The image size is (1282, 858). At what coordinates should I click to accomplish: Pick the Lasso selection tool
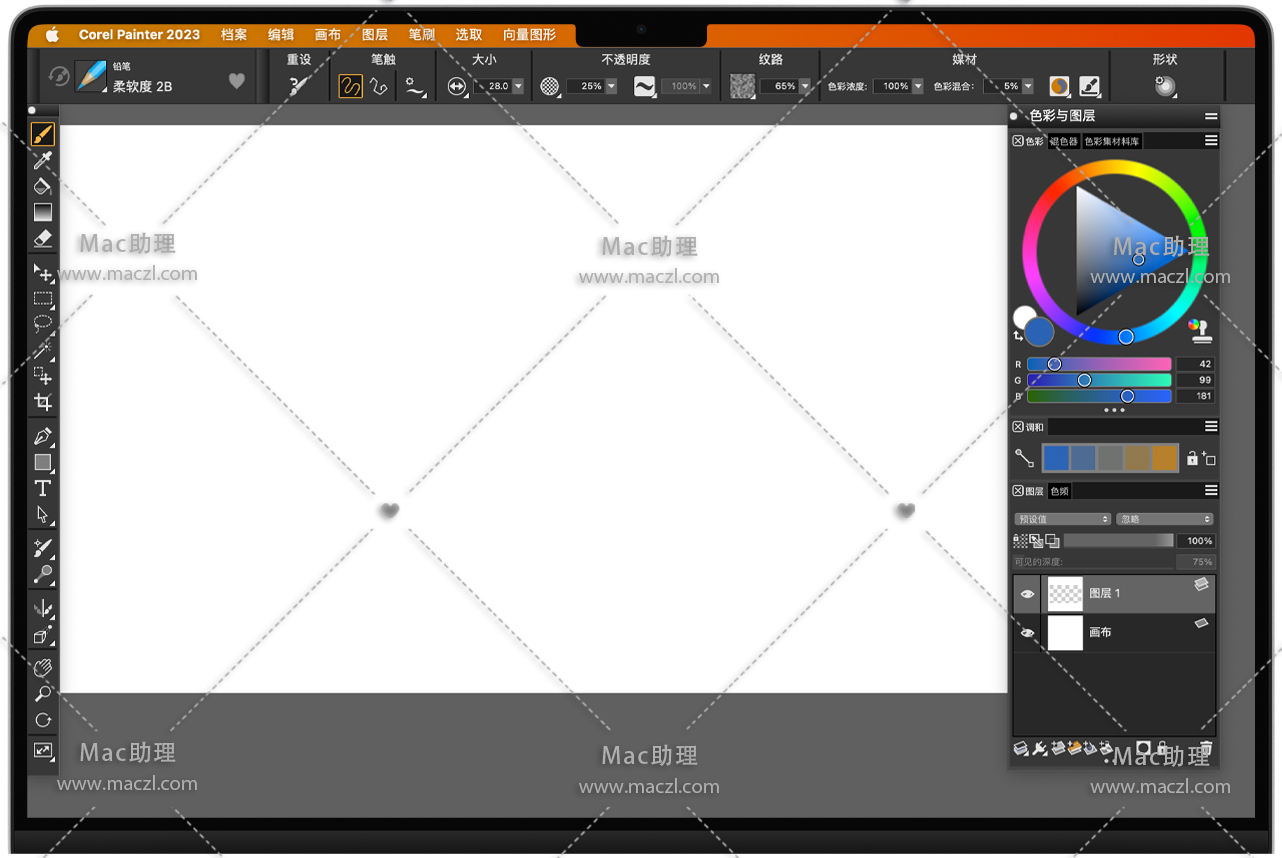pos(42,324)
